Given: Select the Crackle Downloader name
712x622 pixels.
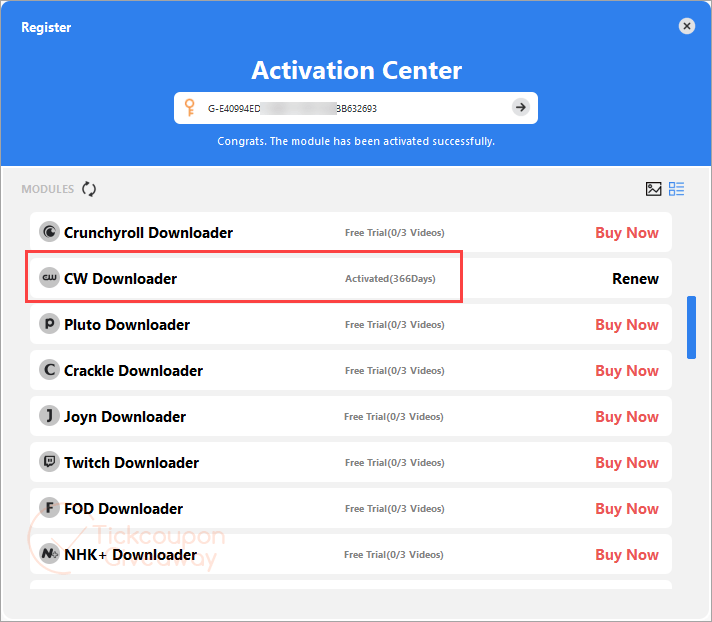Looking at the screenshot, I should (134, 370).
